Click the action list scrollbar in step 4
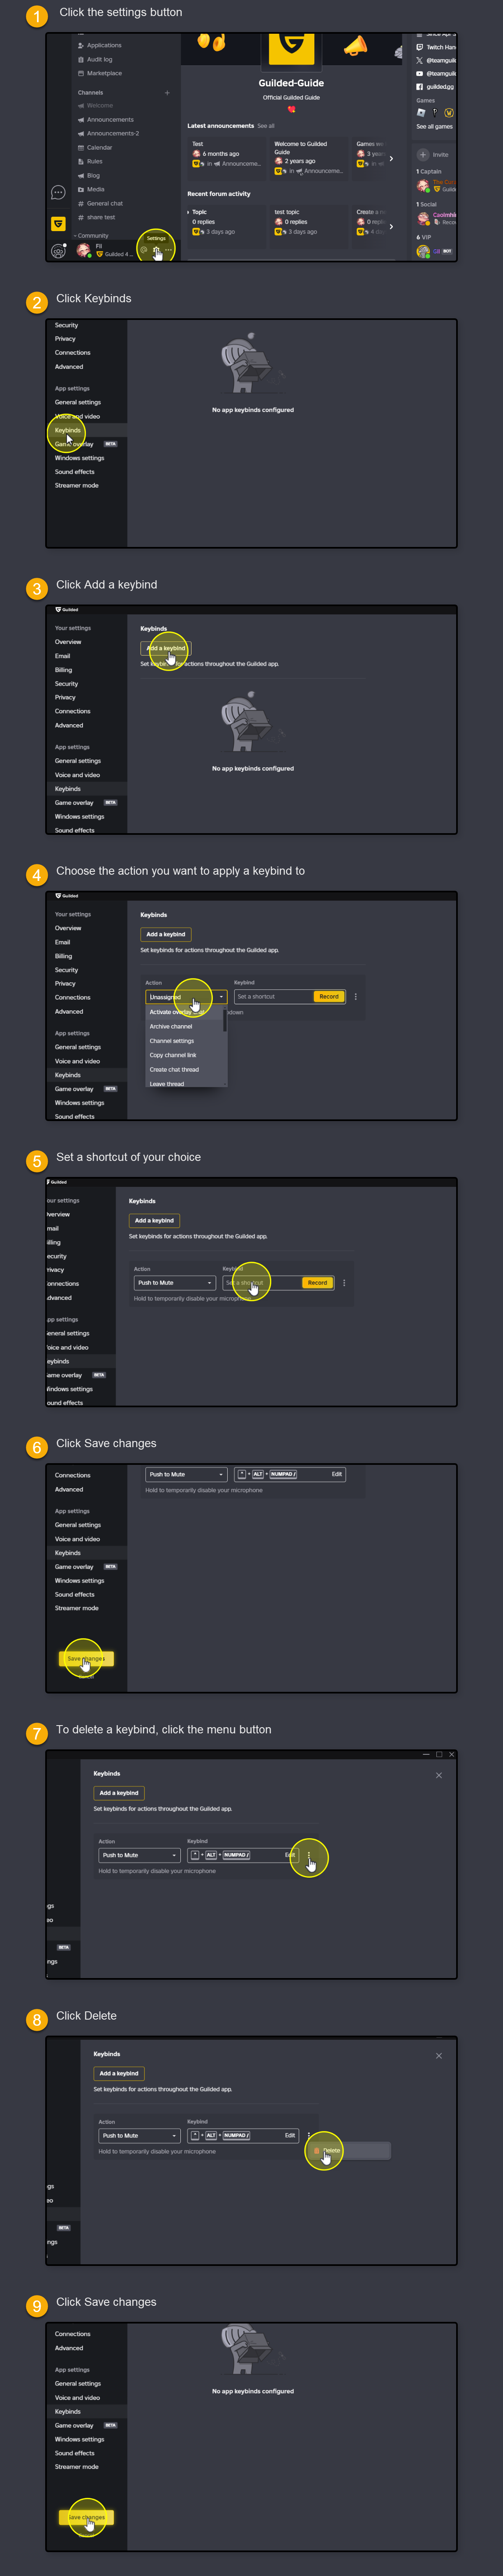The height and width of the screenshot is (2576, 503). pos(225,1021)
